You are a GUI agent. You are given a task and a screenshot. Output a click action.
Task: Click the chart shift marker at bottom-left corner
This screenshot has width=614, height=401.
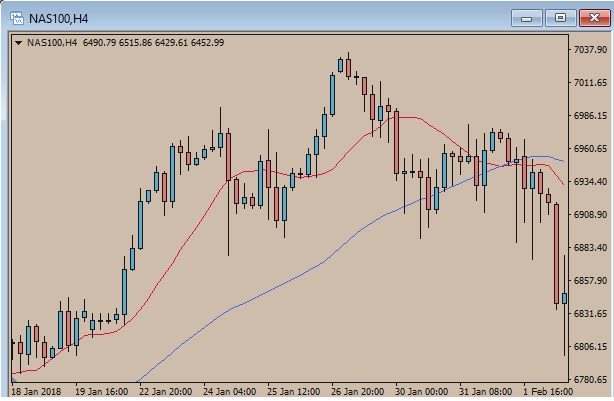14,379
